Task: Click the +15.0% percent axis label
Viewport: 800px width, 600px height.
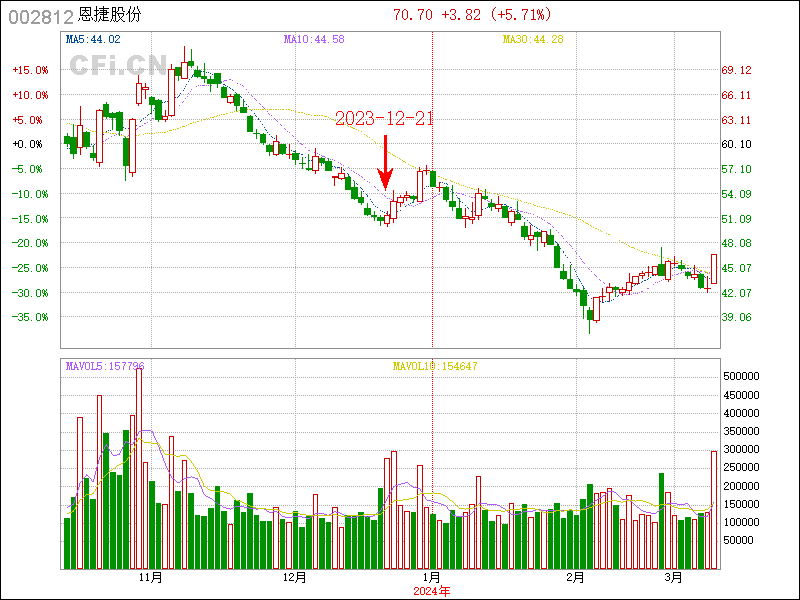Action: pyautogui.click(x=30, y=70)
